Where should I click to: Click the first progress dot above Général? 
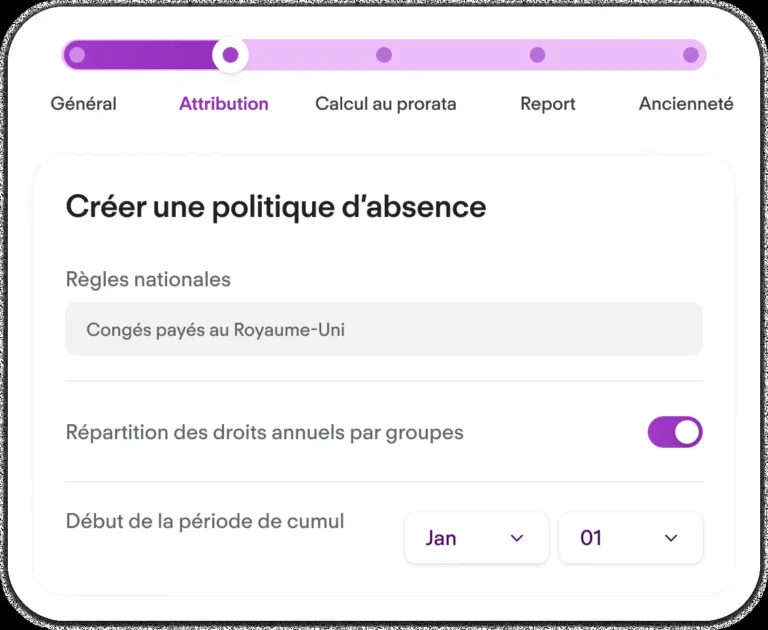77,55
